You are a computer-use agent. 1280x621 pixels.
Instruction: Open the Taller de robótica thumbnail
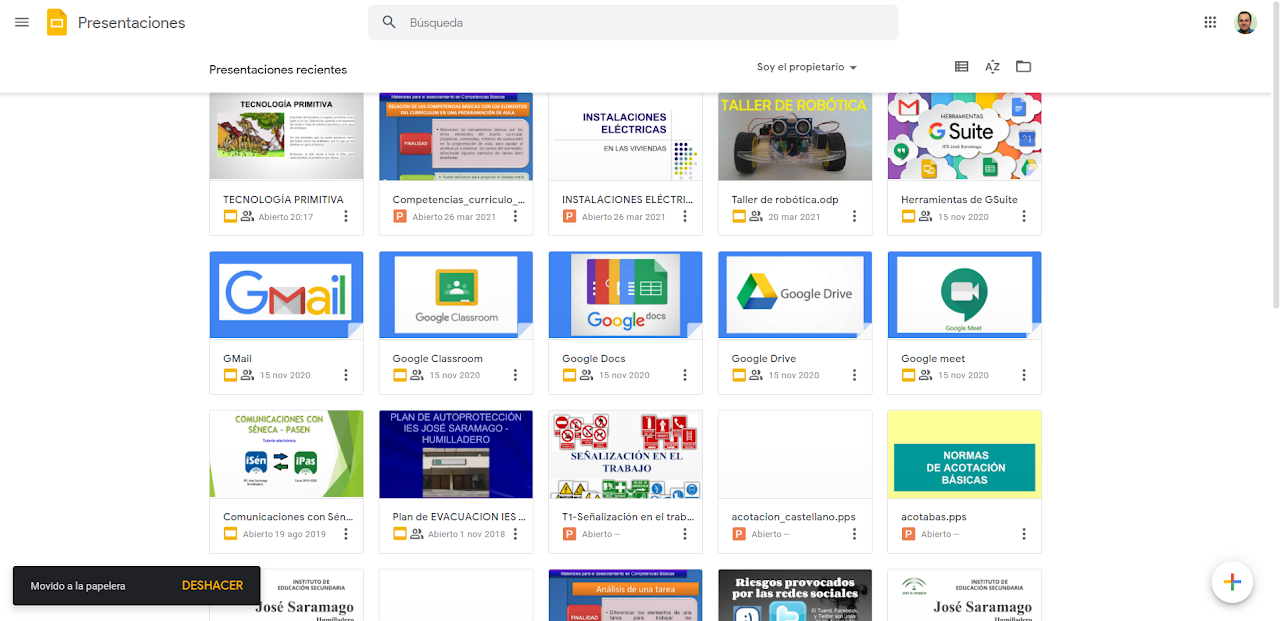(x=795, y=137)
